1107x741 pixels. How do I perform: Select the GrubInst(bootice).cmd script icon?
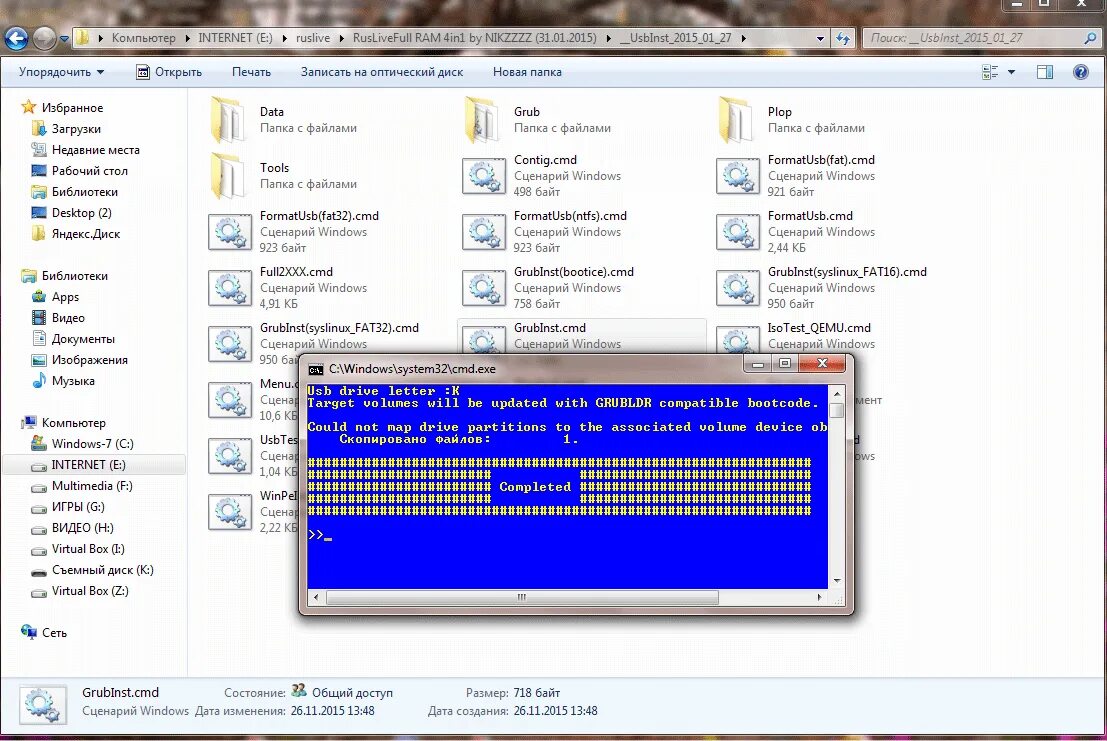[x=484, y=288]
